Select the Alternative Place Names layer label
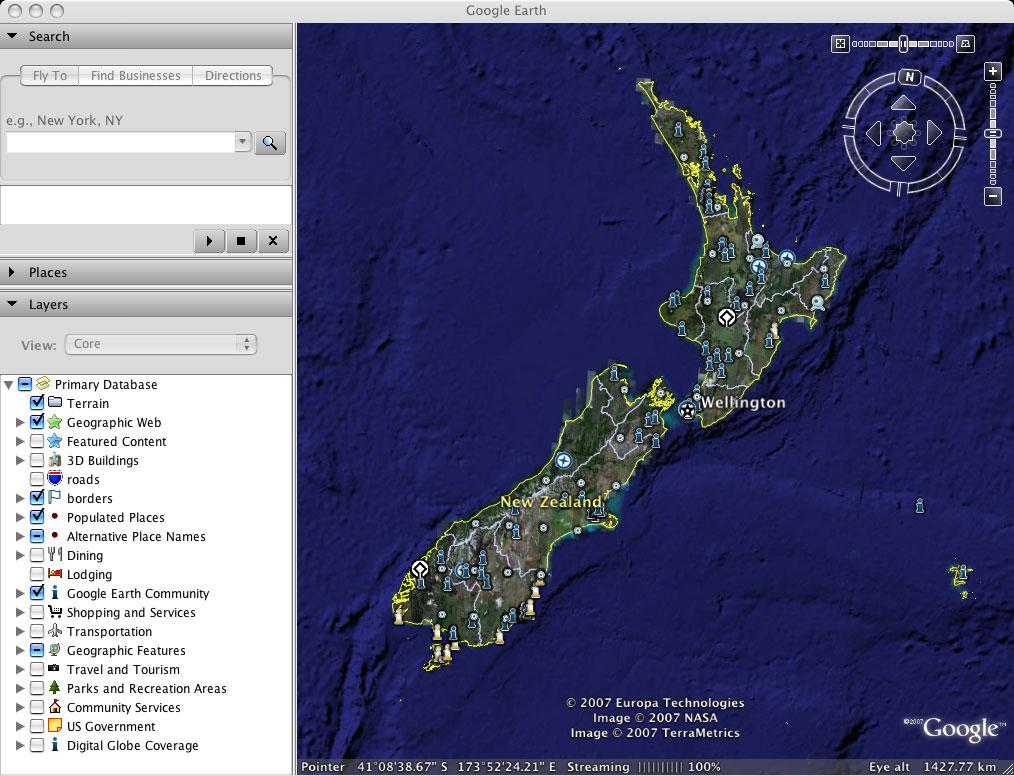 136,536
